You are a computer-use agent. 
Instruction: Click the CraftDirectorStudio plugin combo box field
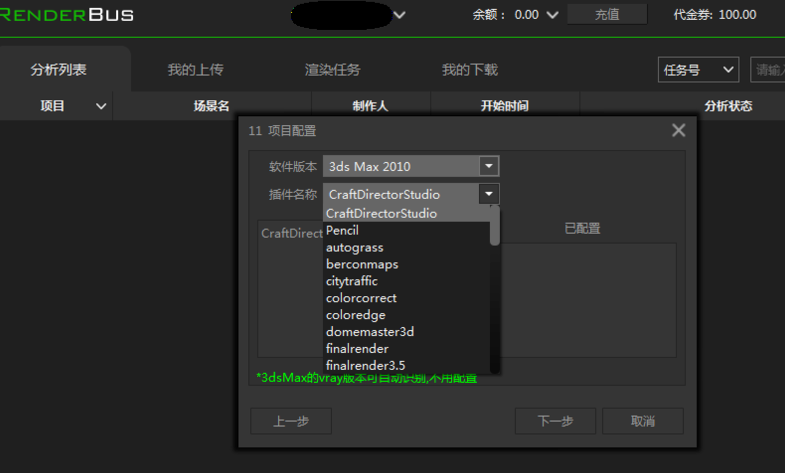(x=411, y=194)
